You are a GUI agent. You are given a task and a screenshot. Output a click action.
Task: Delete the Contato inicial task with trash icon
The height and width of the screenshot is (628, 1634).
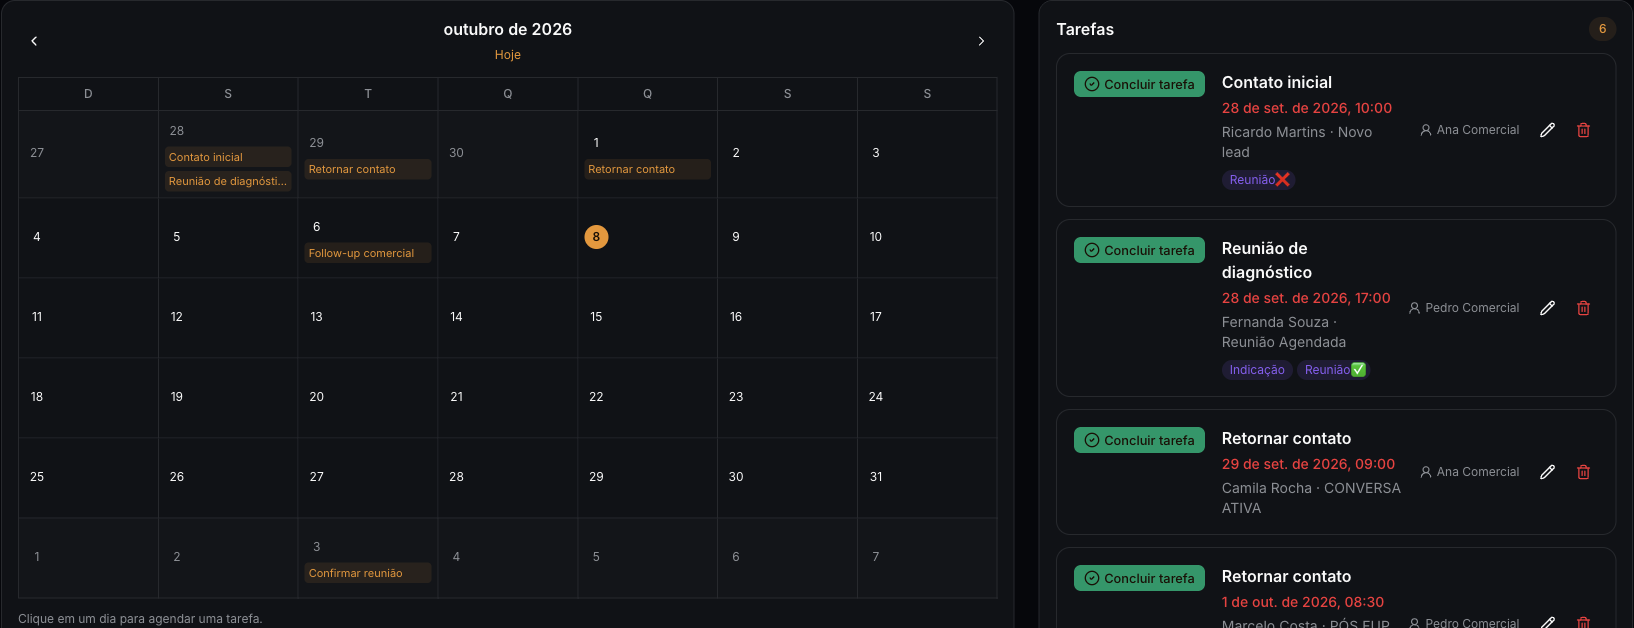coord(1583,130)
